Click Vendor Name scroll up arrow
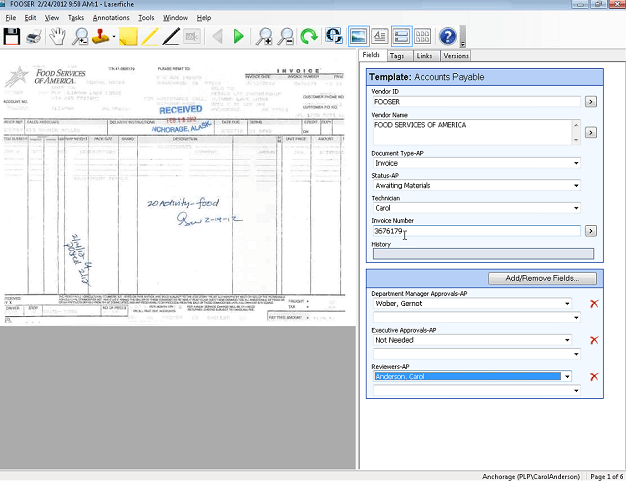The height and width of the screenshot is (481, 626). click(576, 125)
